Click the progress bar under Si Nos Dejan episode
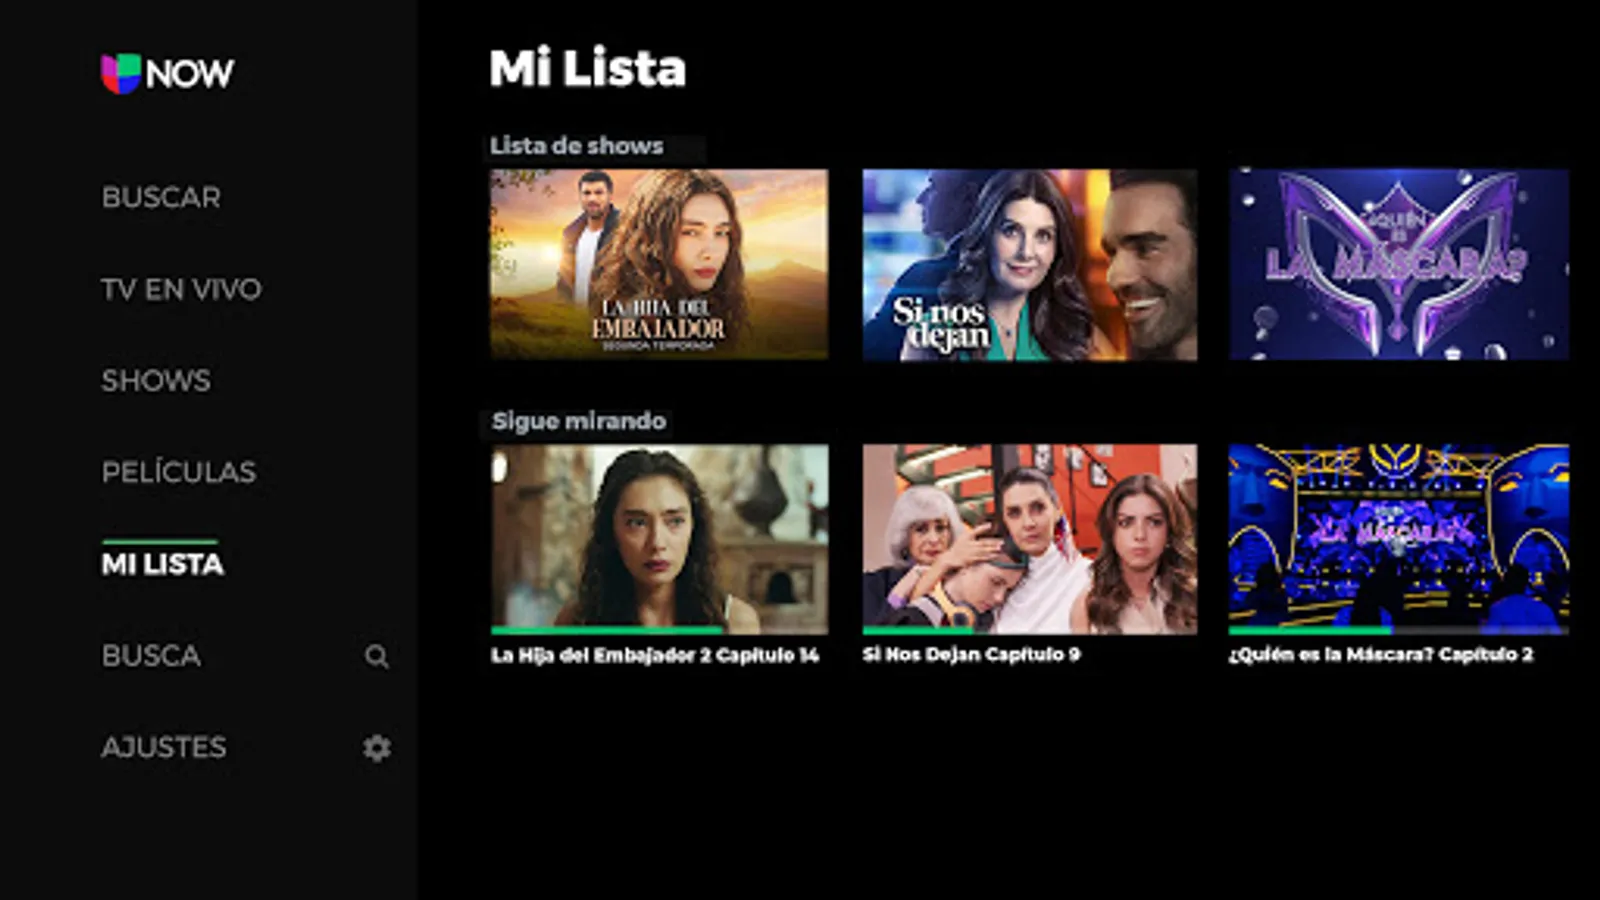This screenshot has width=1600, height=900. [1030, 630]
